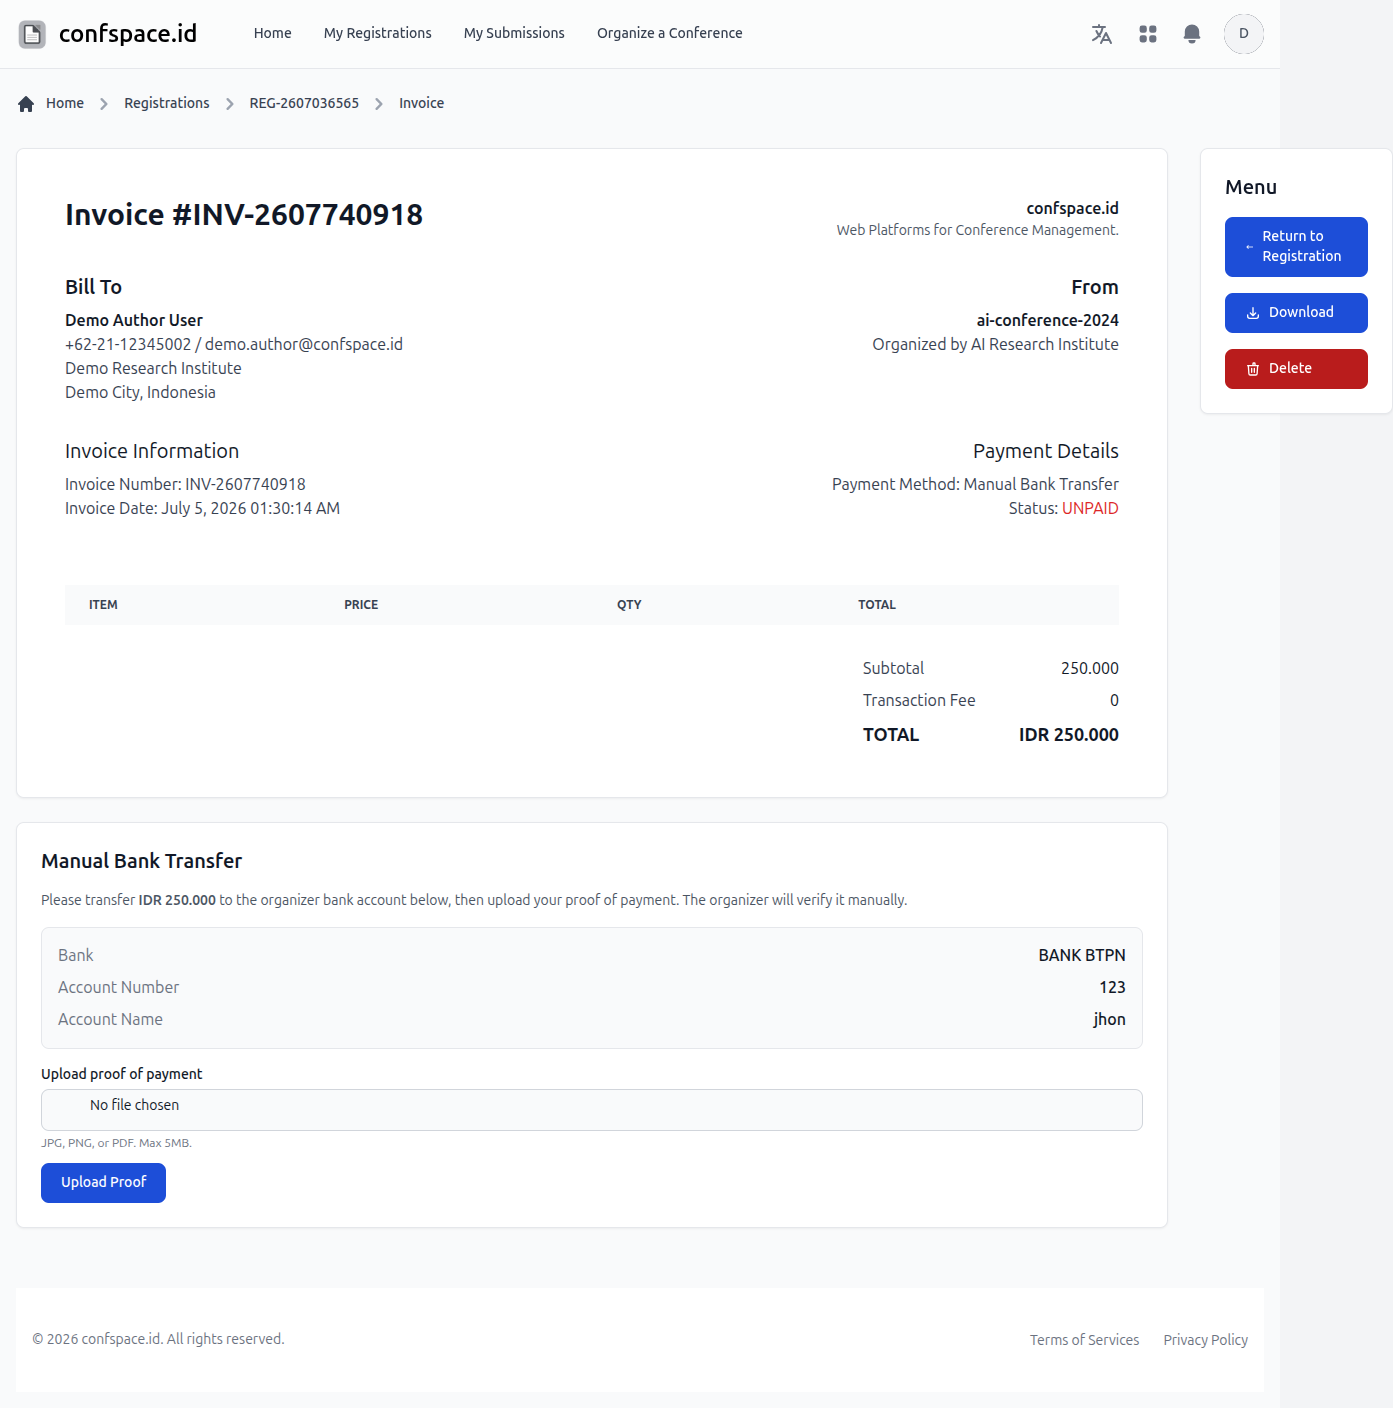Screen dimensions: 1393x1408
Task: Click the copyright 2026 confspace.id text
Action: (158, 1339)
